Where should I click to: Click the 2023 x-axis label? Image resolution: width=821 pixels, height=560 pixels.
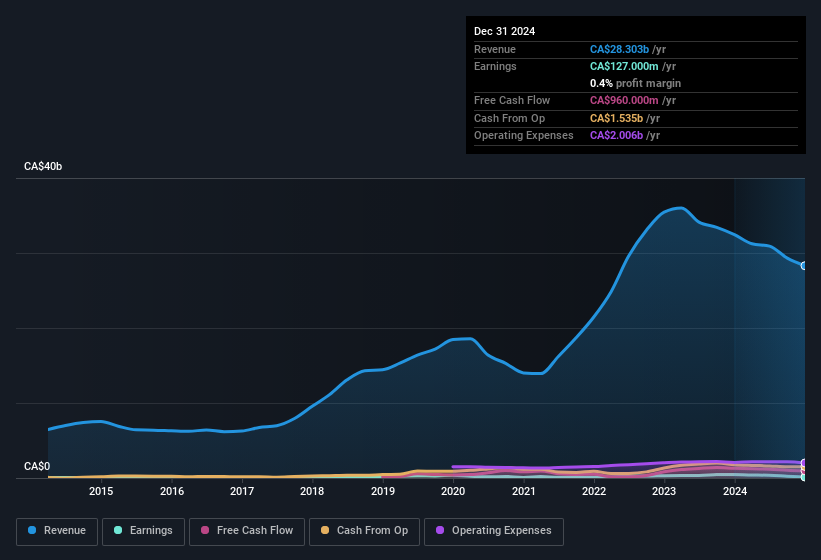(664, 491)
